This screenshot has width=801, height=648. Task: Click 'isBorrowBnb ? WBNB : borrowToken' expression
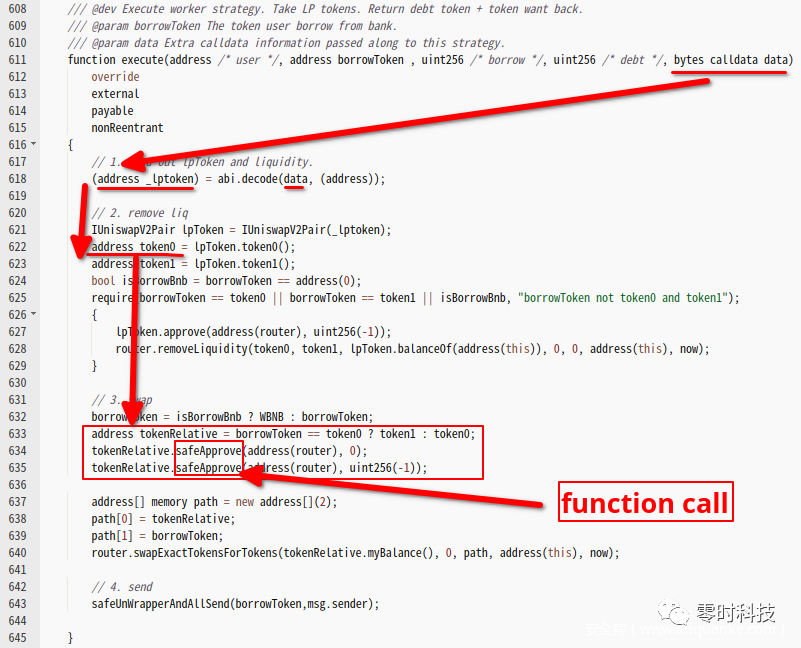274,417
